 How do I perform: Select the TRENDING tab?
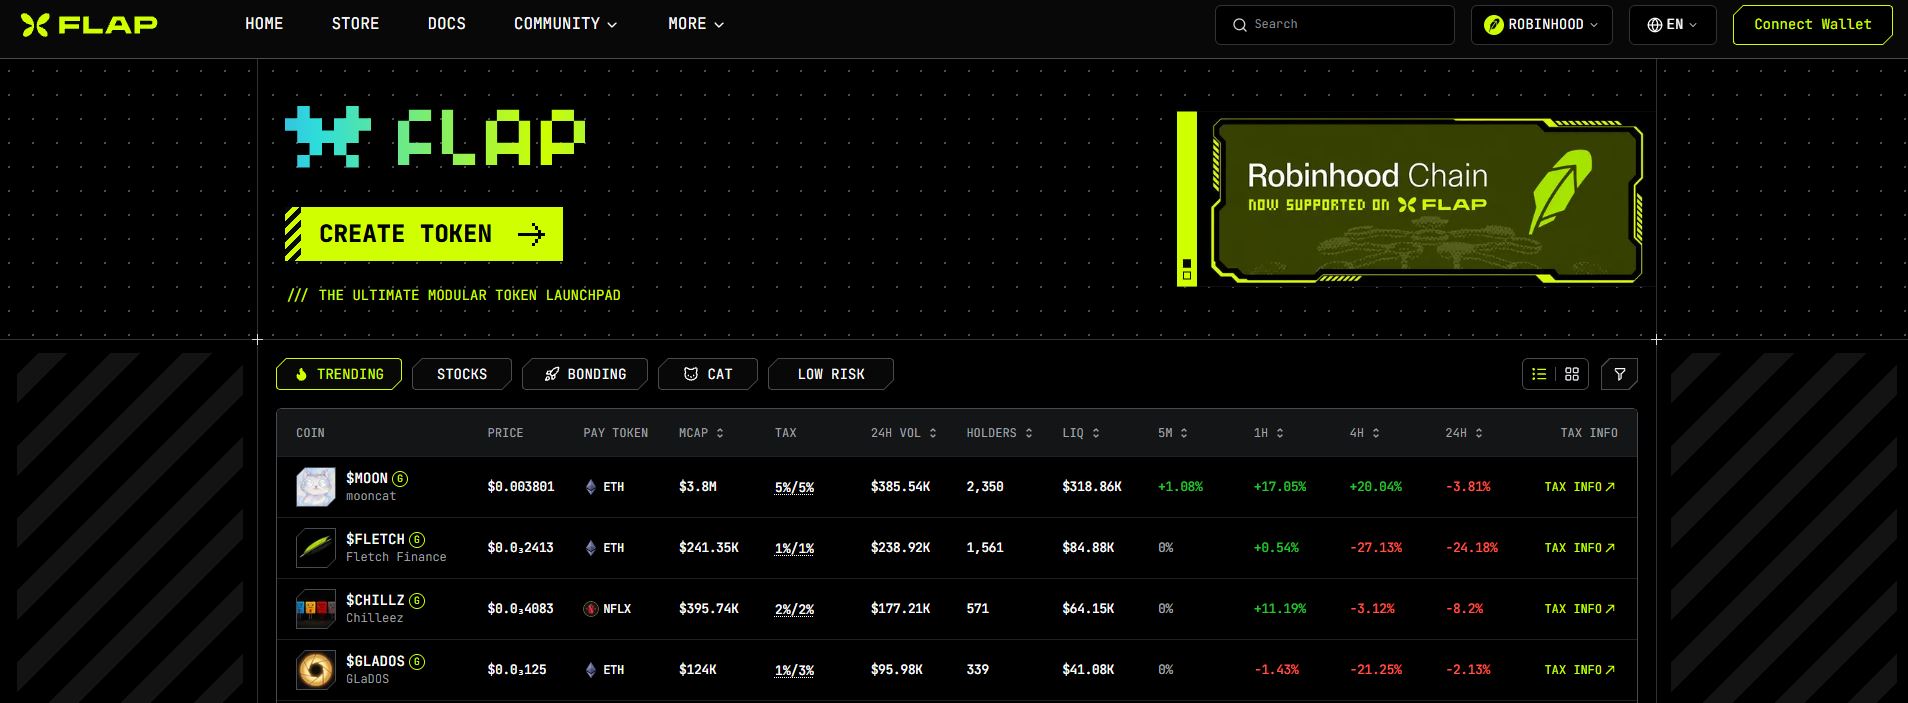(x=339, y=374)
